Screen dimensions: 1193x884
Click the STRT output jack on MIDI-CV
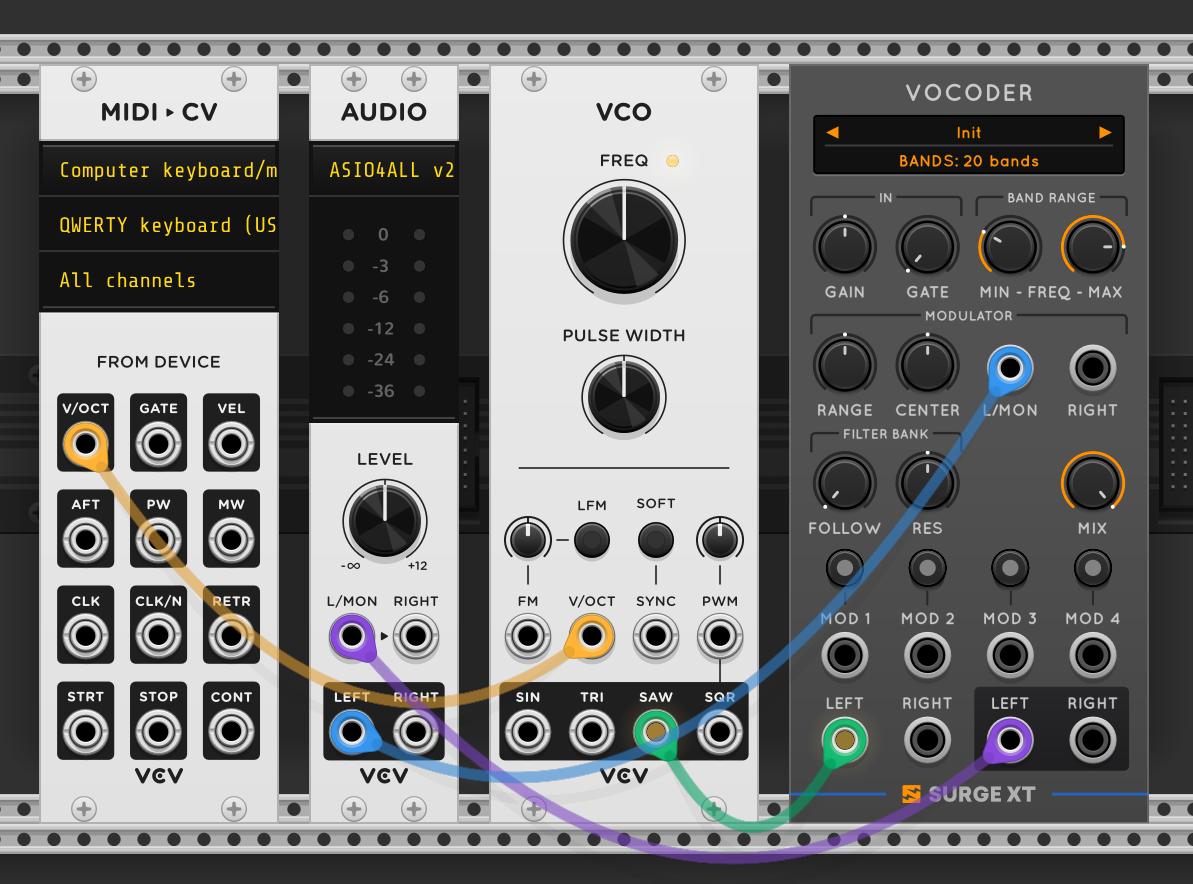(x=85, y=733)
